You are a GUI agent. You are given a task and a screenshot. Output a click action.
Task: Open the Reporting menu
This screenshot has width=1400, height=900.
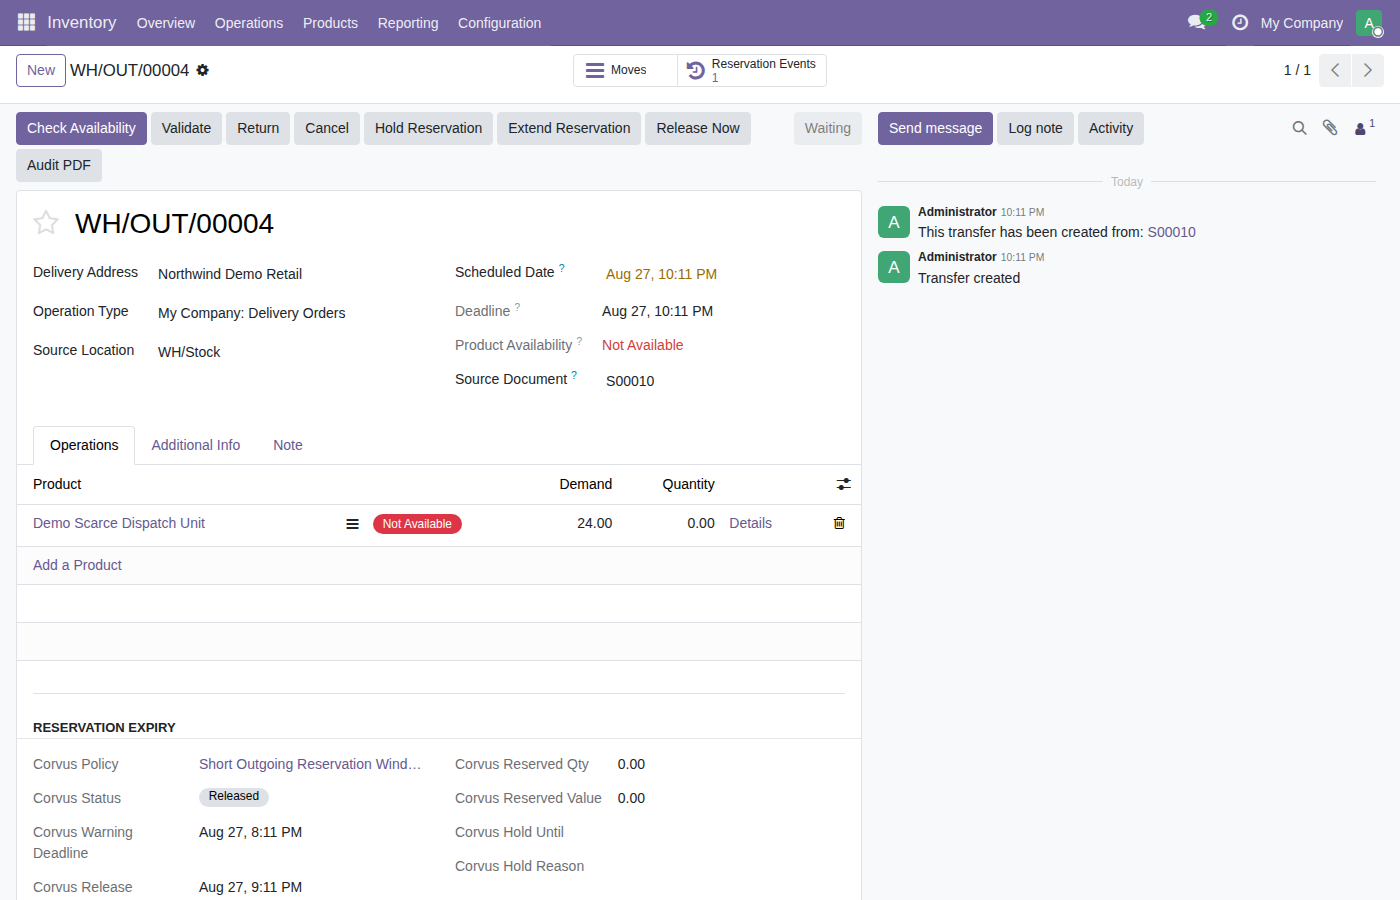pyautogui.click(x=408, y=23)
